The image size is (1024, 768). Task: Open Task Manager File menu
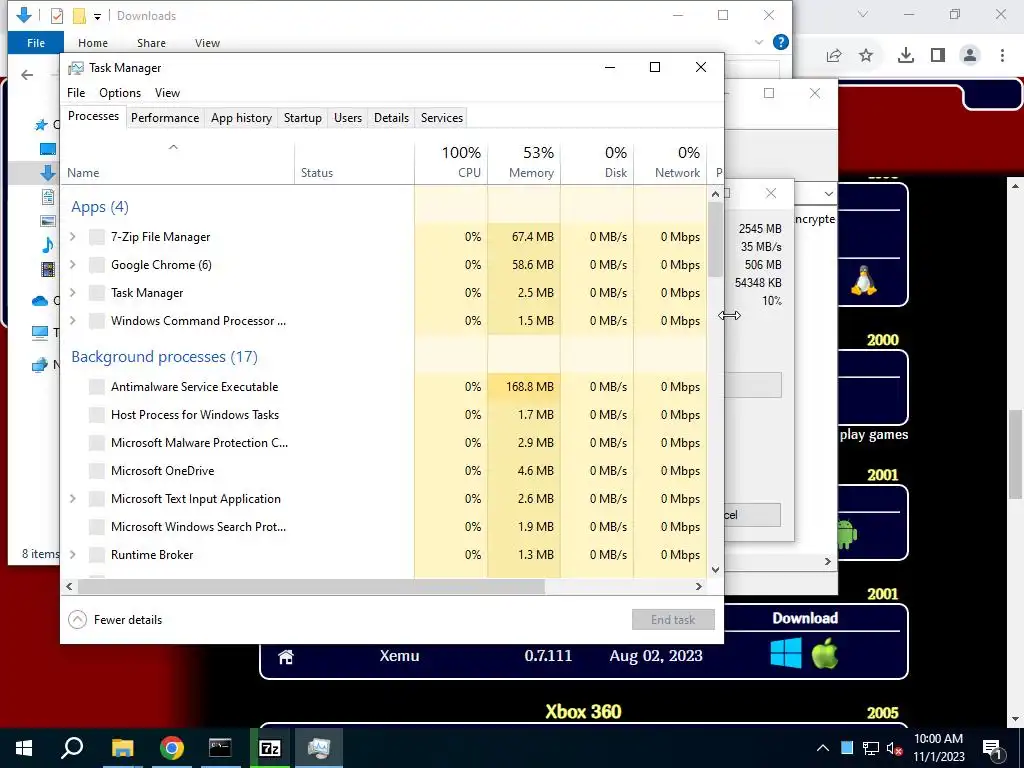tap(76, 93)
